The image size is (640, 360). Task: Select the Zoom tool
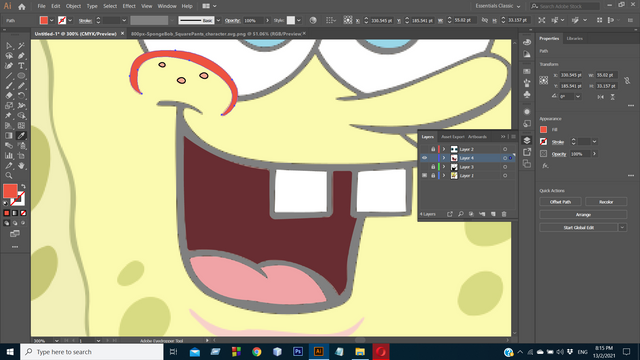(9, 176)
